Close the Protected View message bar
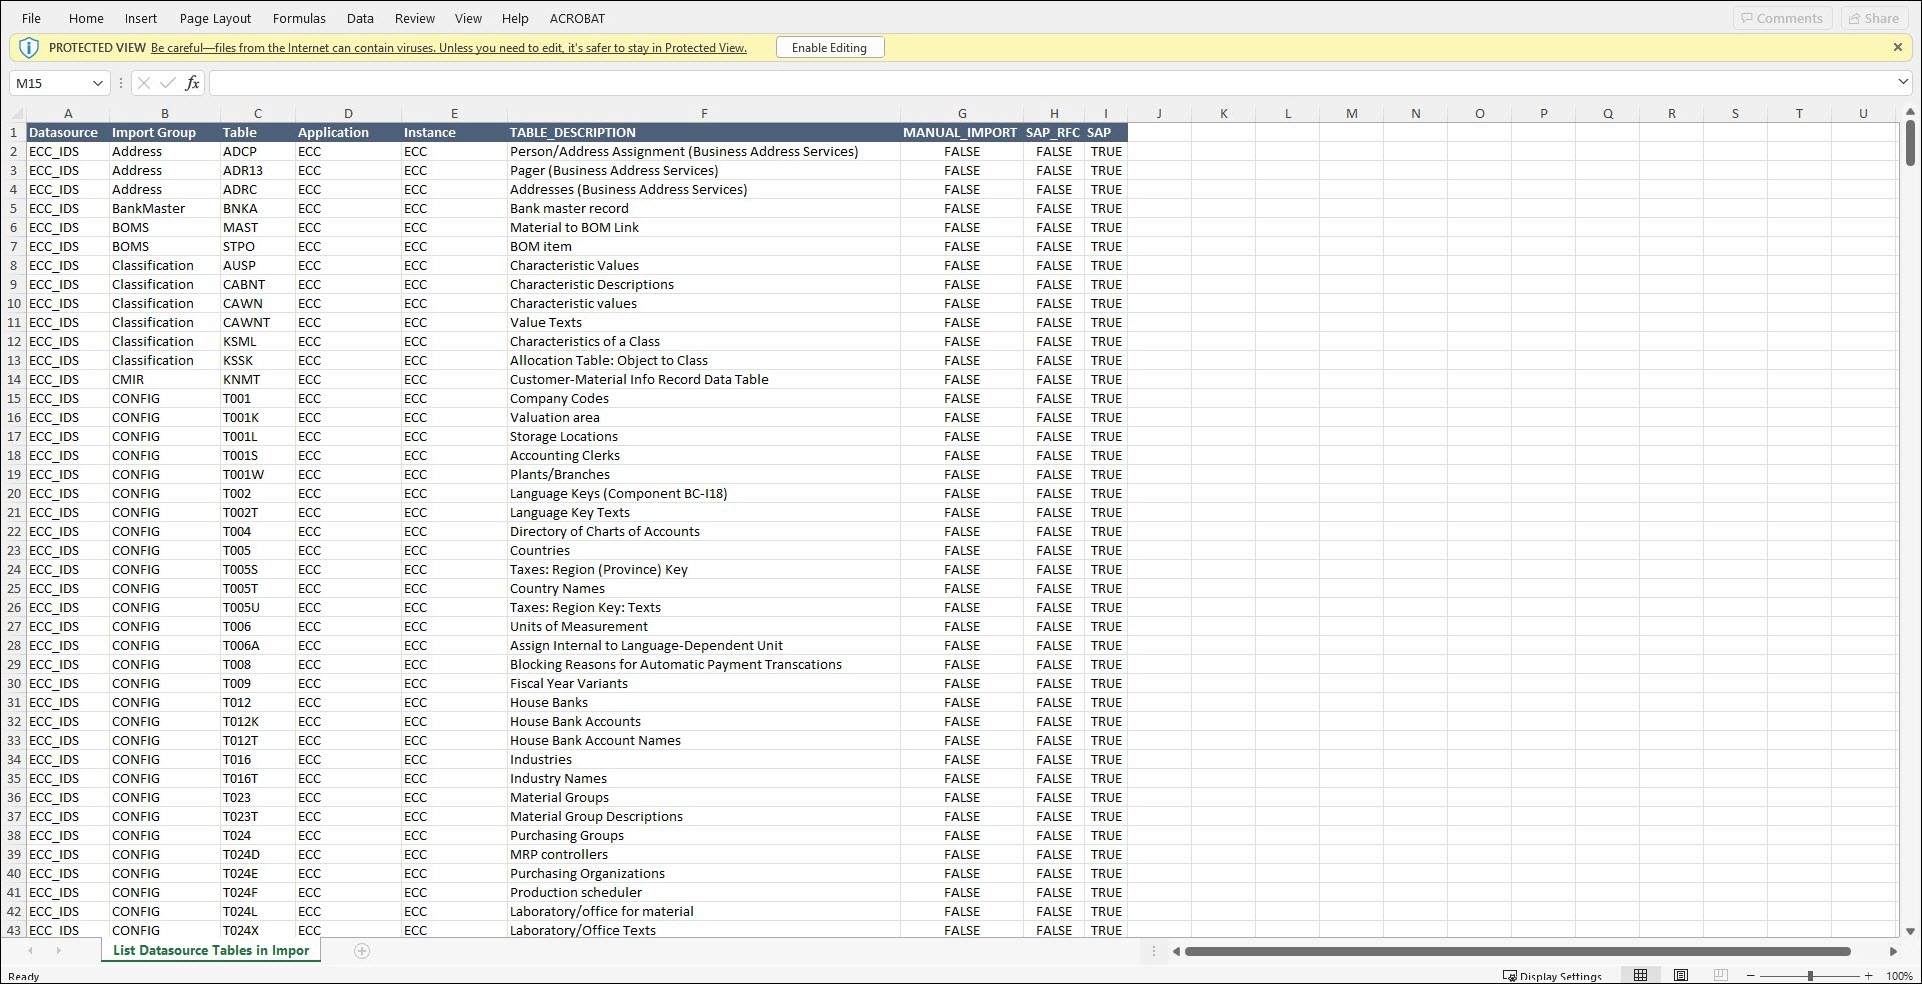The width and height of the screenshot is (1922, 984). (1897, 47)
